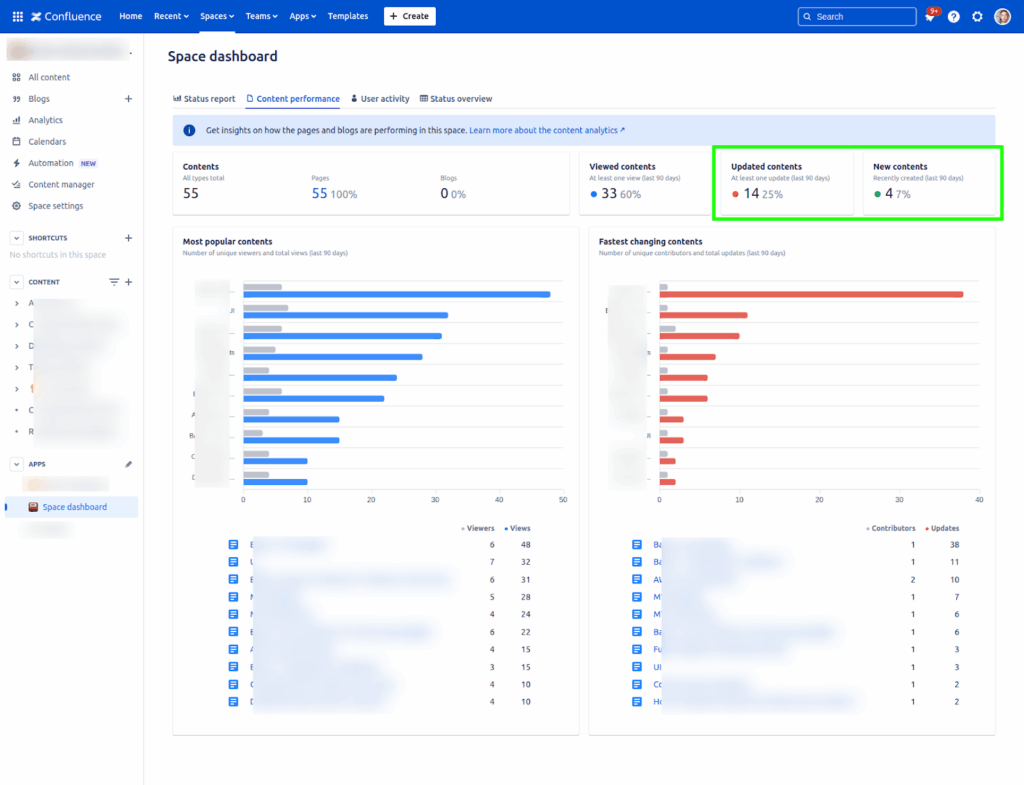Image resolution: width=1024 pixels, height=785 pixels.
Task: Toggle the Updates legend in Fastest changing contents
Action: coord(944,528)
